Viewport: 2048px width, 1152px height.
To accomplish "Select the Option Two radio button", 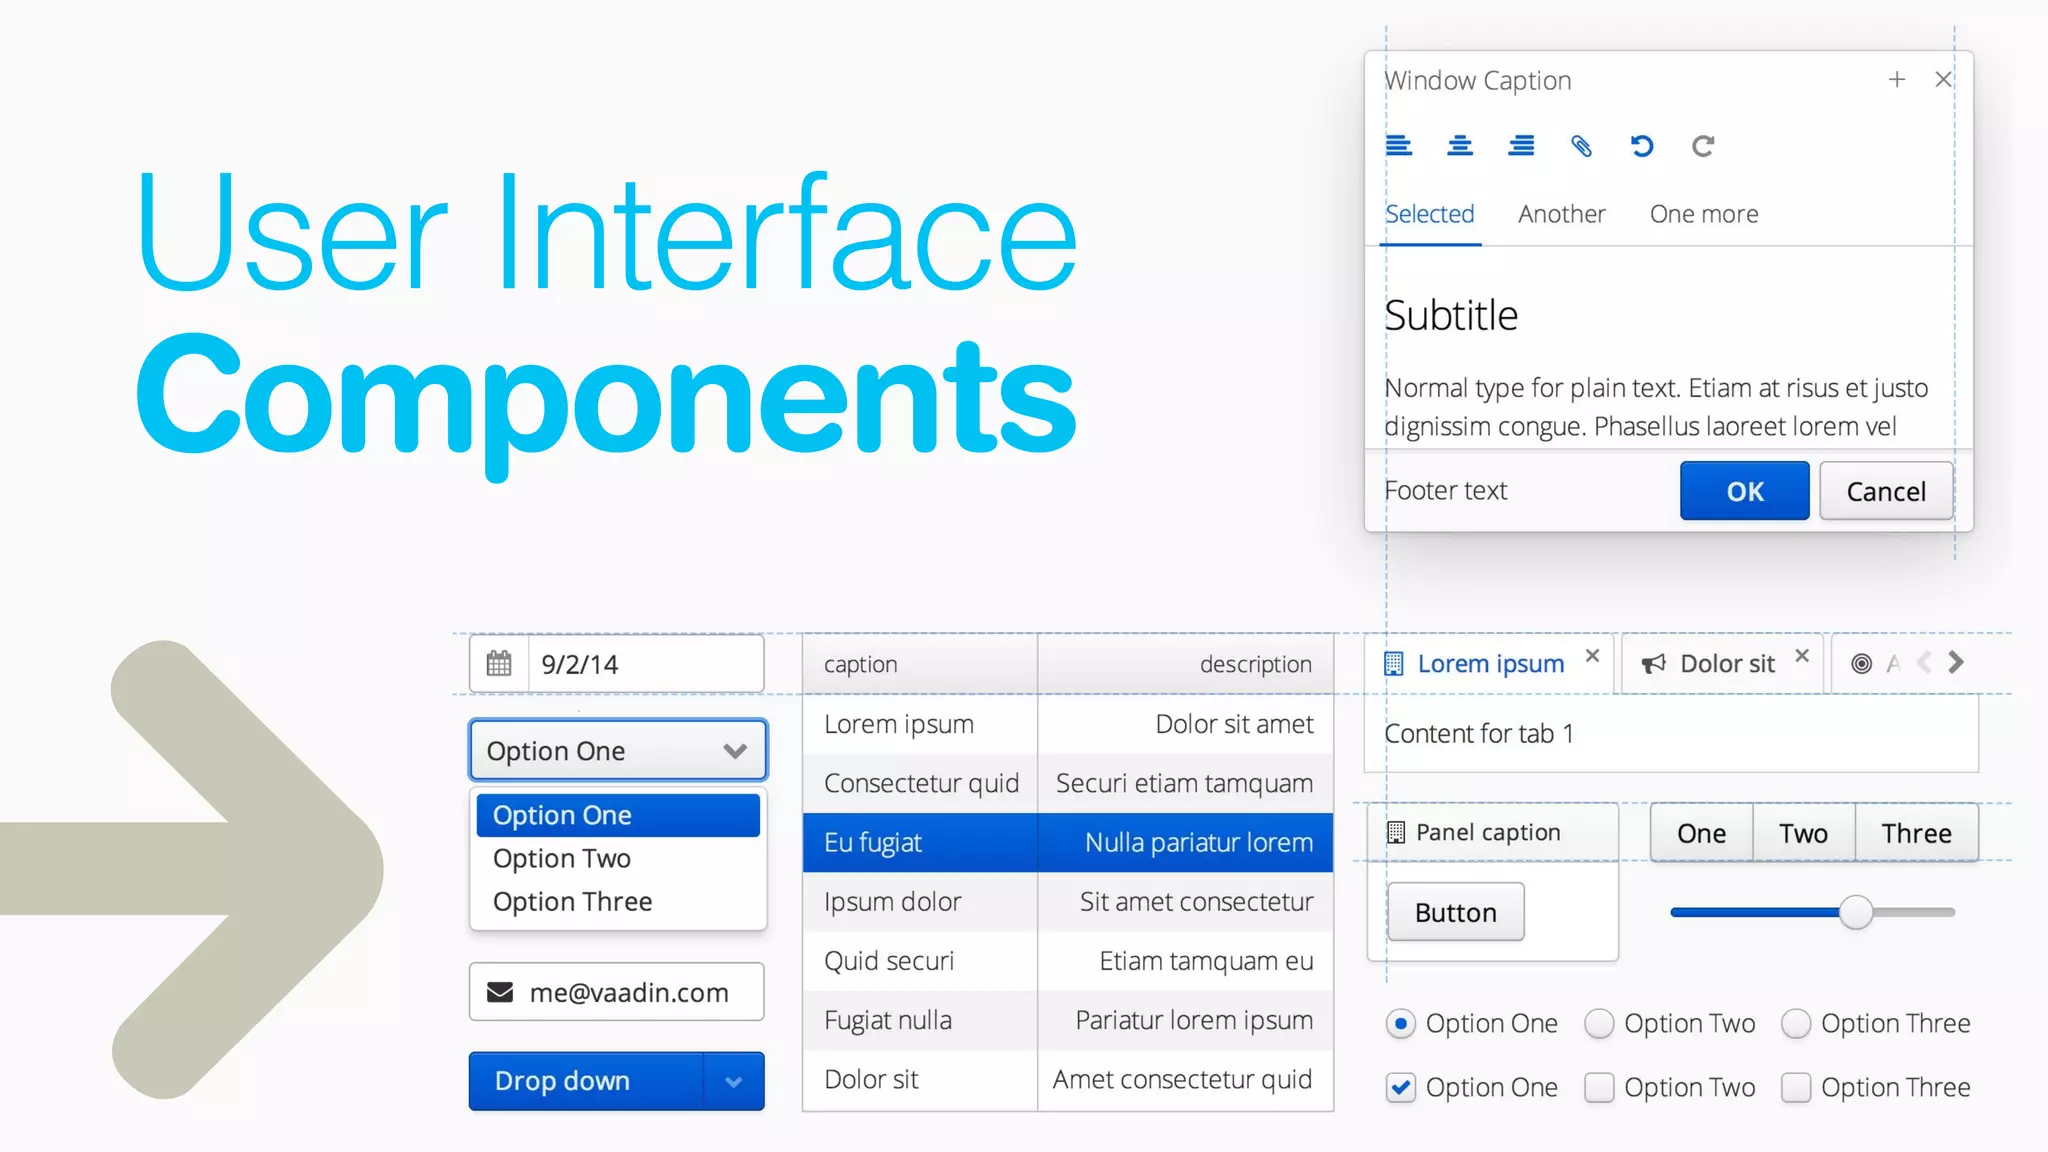I will pyautogui.click(x=1599, y=1024).
